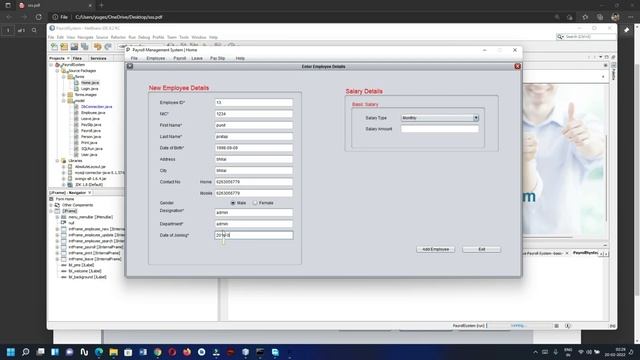The width and height of the screenshot is (640, 360).
Task: Click the running progress bar in NetBeans status bar
Action: (x=518, y=326)
